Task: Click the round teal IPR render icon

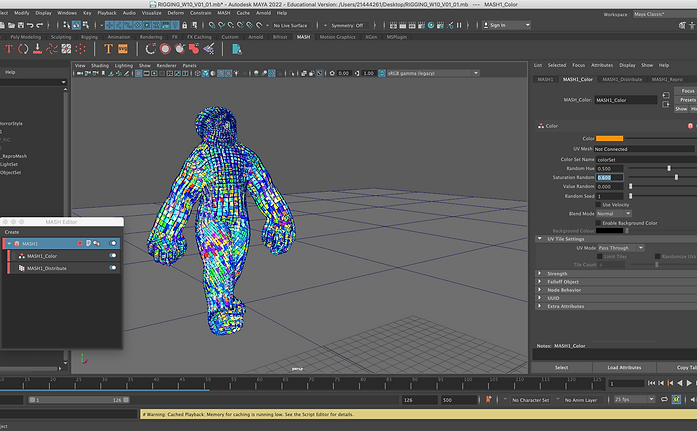Action: pyautogui.click(x=431, y=25)
